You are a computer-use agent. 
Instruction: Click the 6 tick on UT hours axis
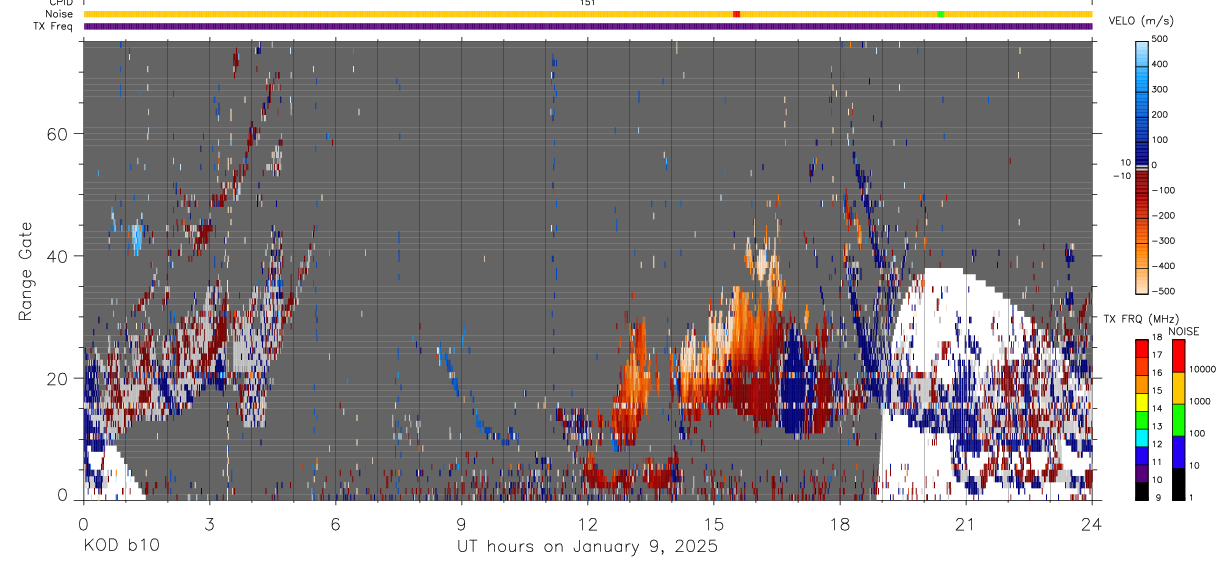point(335,523)
